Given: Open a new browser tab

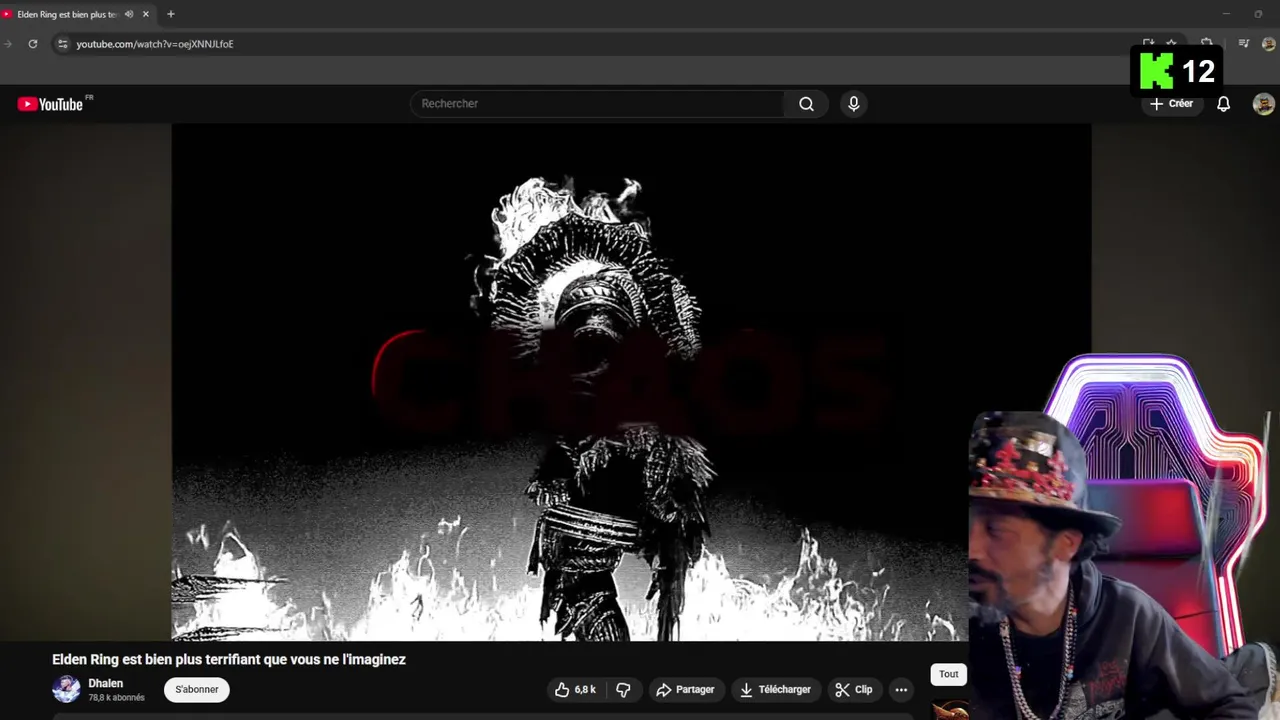Looking at the screenshot, I should point(171,14).
